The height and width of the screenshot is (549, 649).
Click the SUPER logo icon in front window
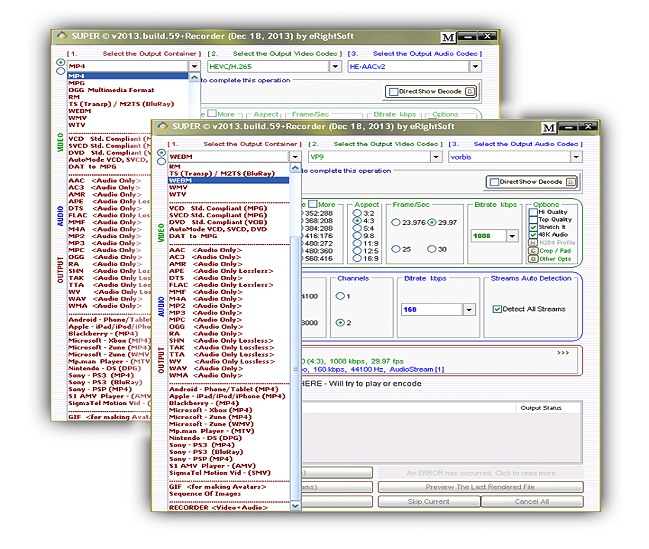tap(162, 126)
